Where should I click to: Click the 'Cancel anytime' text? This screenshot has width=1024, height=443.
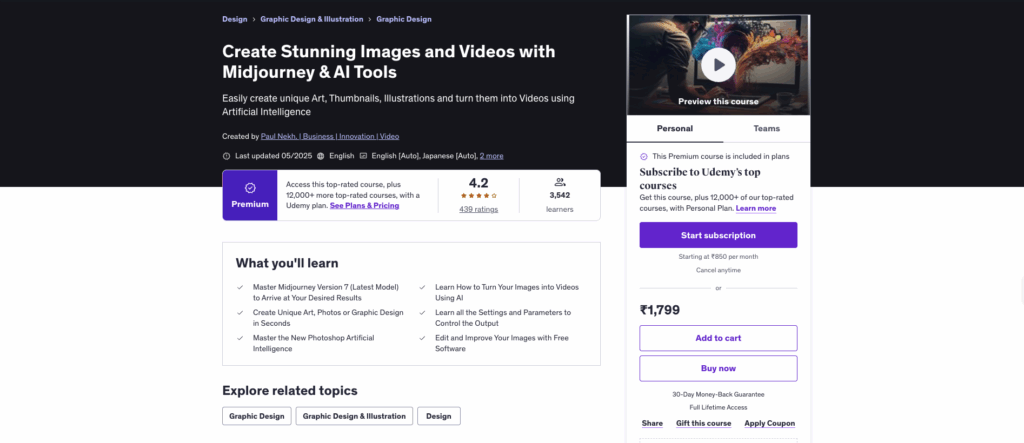coord(718,270)
